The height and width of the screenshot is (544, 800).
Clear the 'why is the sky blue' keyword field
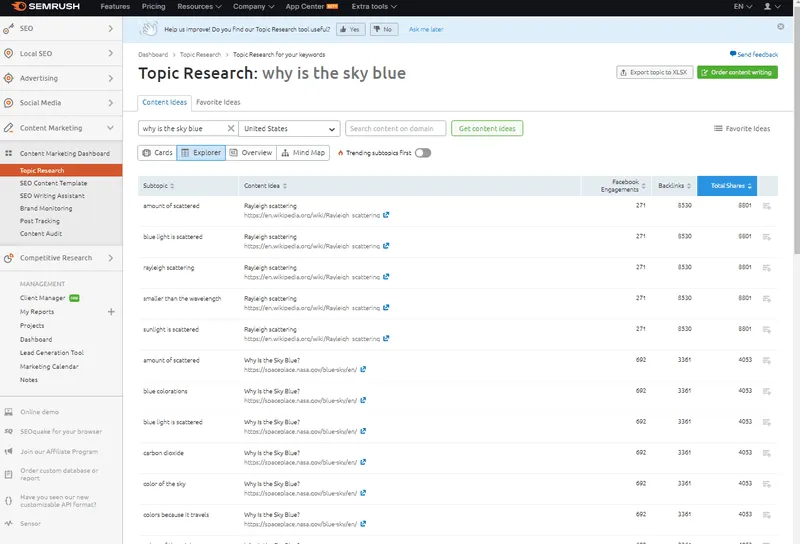click(231, 129)
